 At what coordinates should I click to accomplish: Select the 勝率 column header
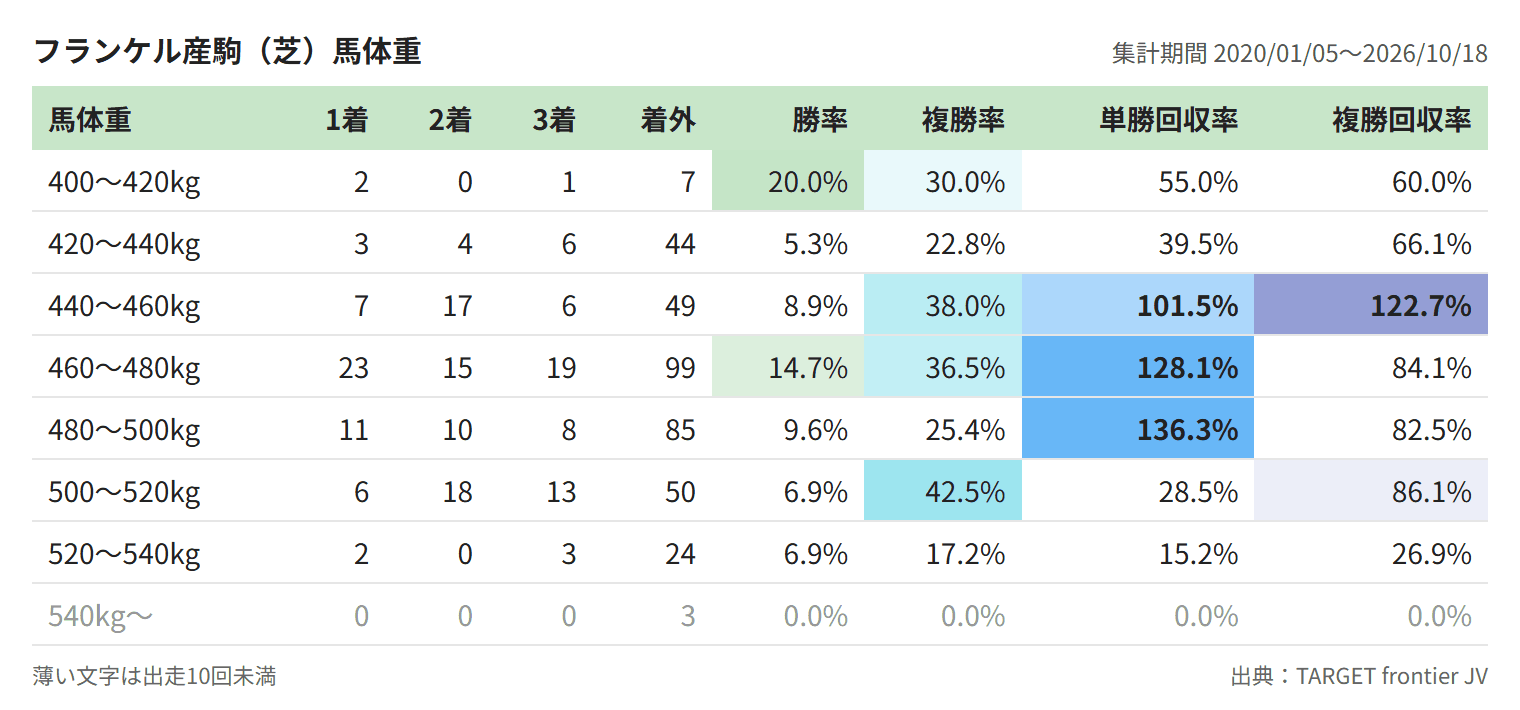(x=820, y=119)
